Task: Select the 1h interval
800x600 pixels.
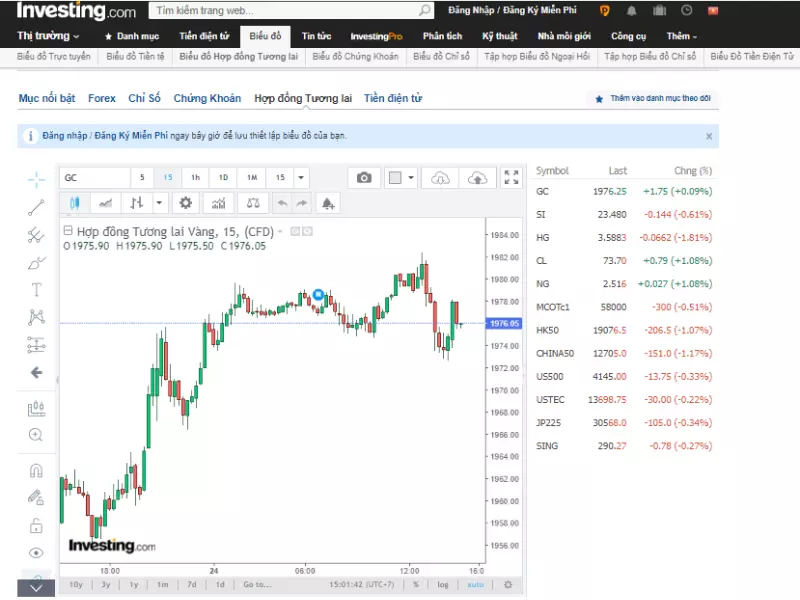Action: click(196, 178)
